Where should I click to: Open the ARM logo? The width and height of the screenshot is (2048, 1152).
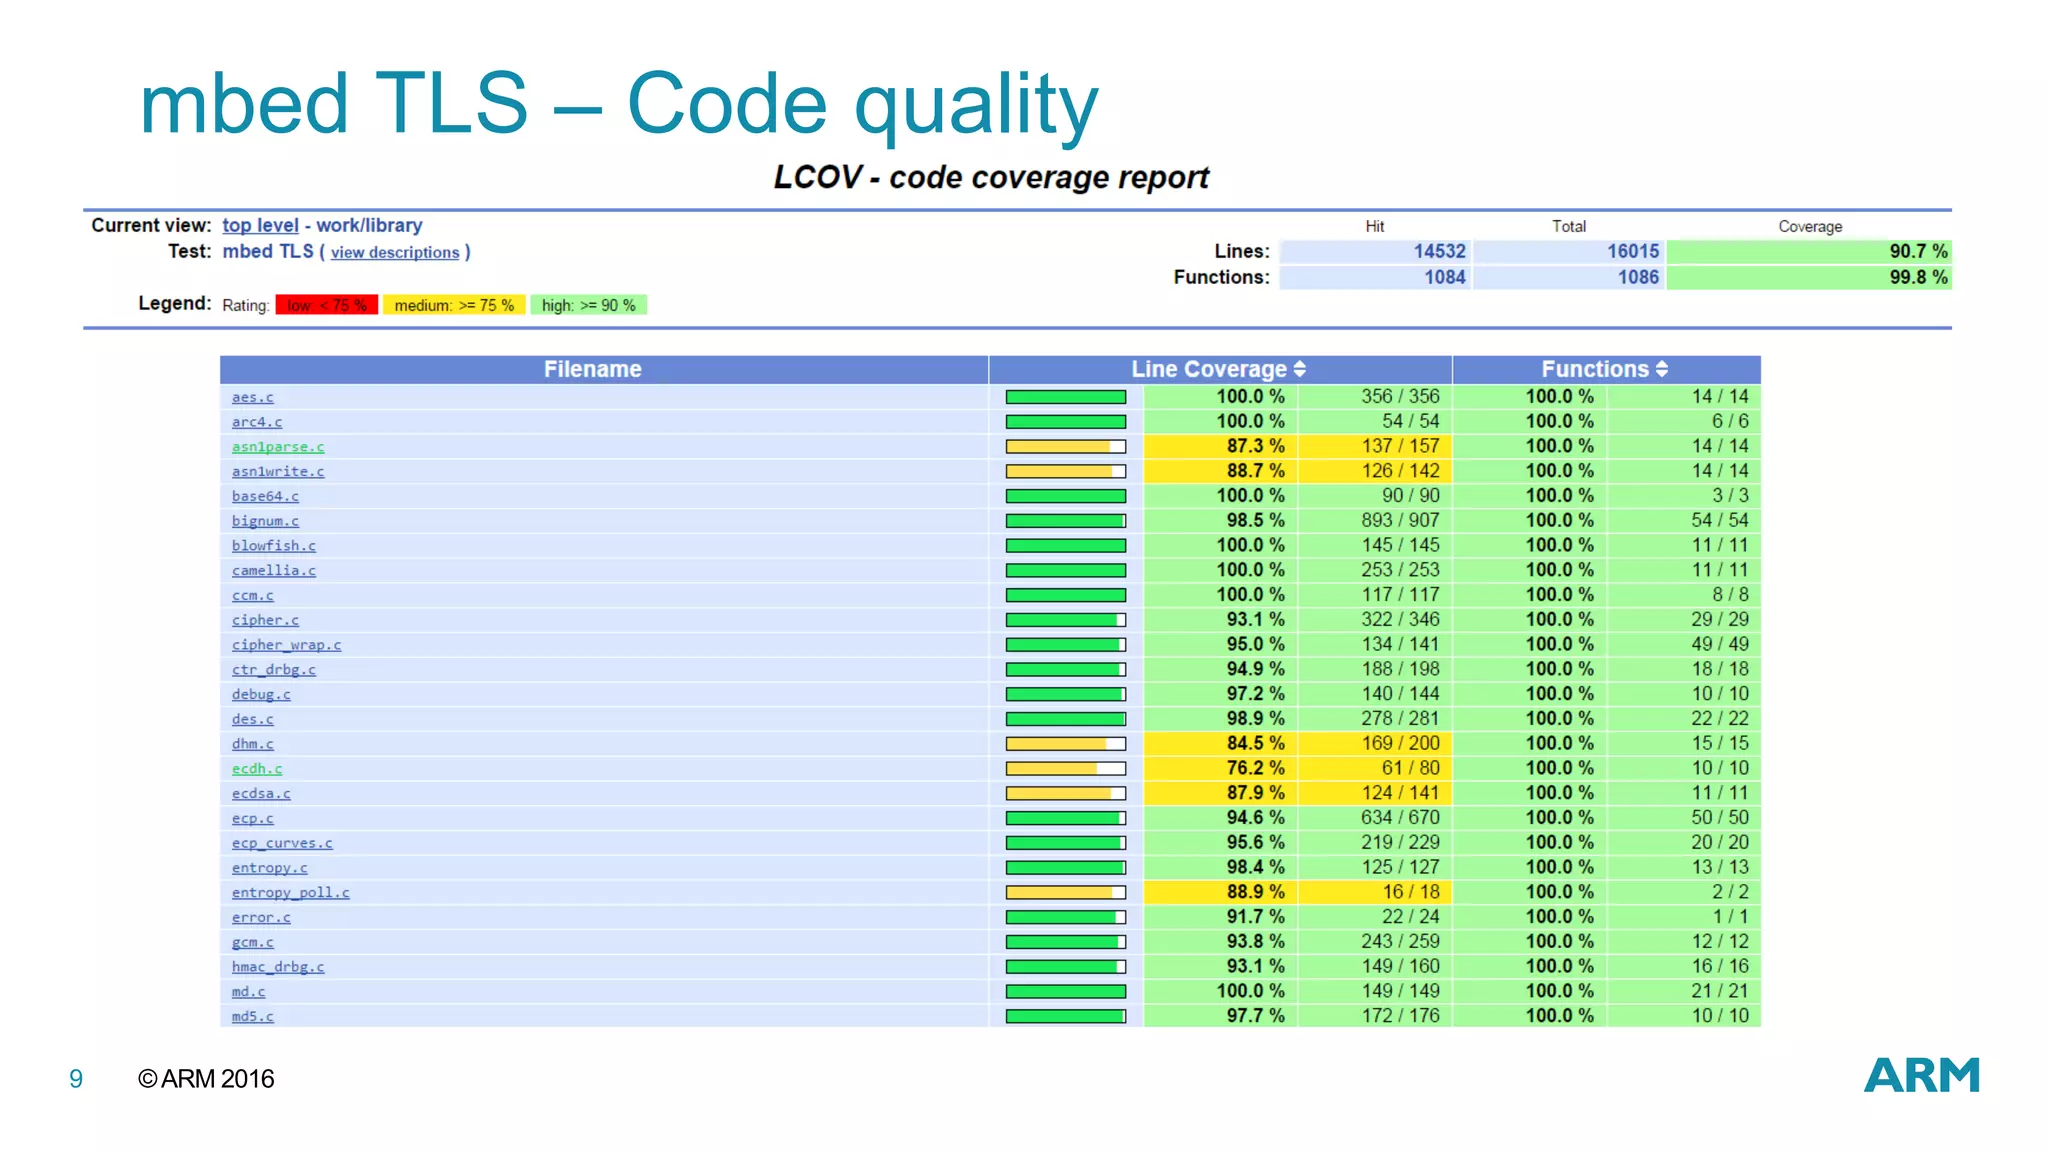[x=1921, y=1075]
